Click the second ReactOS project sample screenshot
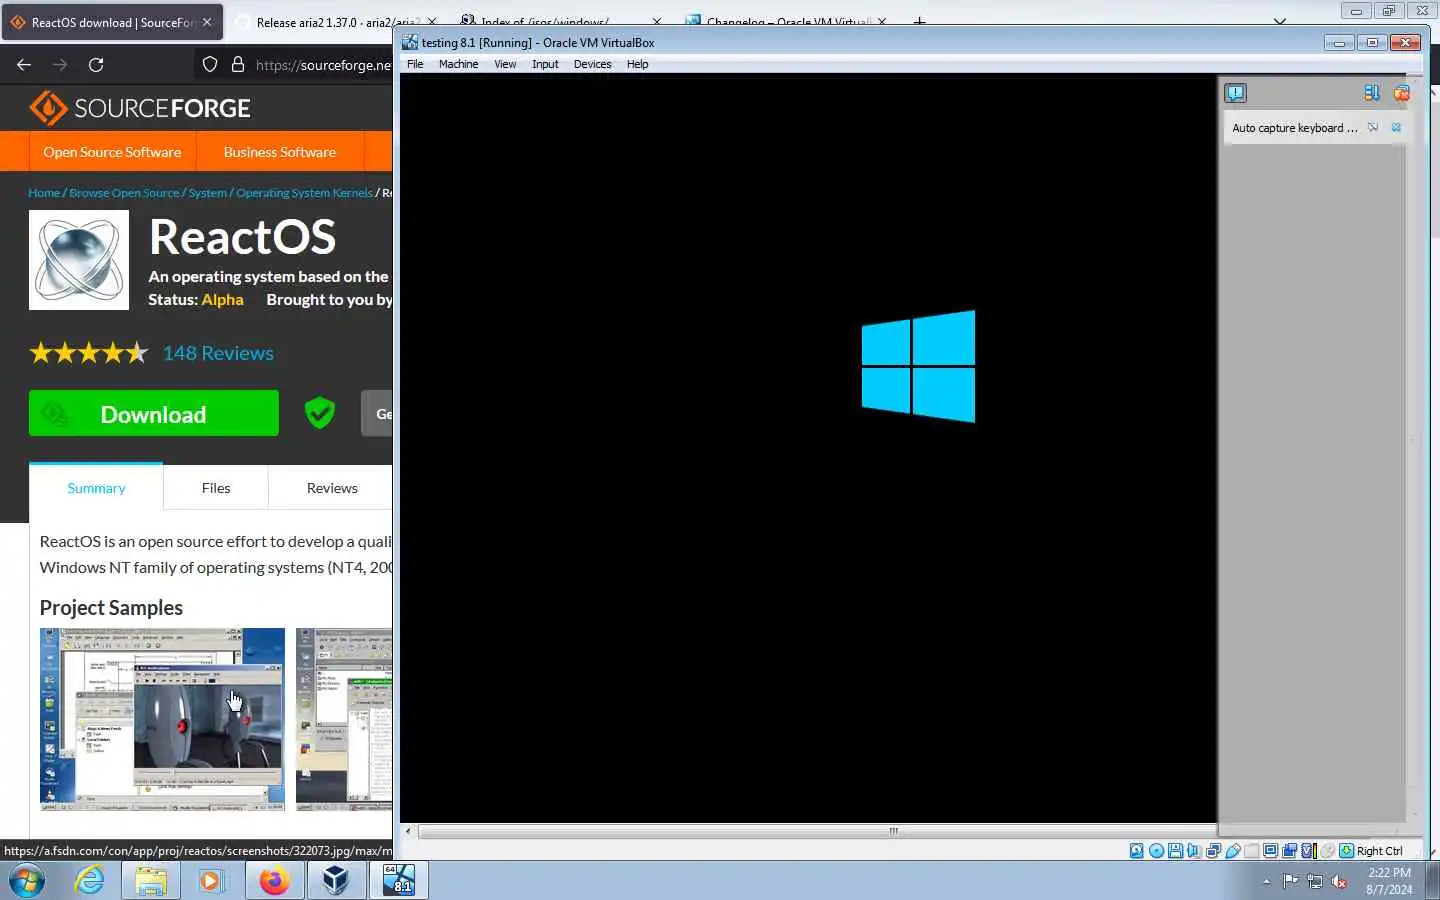The width and height of the screenshot is (1440, 900). 344,719
